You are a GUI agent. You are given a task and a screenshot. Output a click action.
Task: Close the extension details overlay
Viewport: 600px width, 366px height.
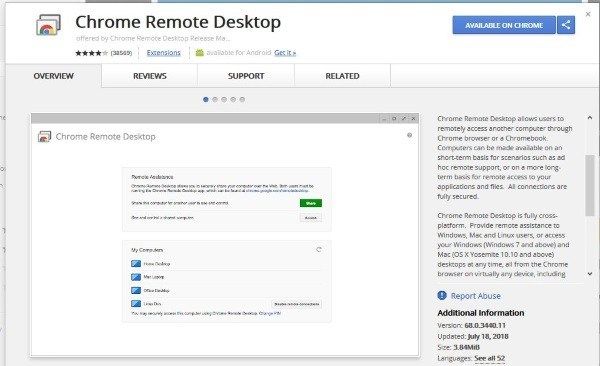point(588,14)
